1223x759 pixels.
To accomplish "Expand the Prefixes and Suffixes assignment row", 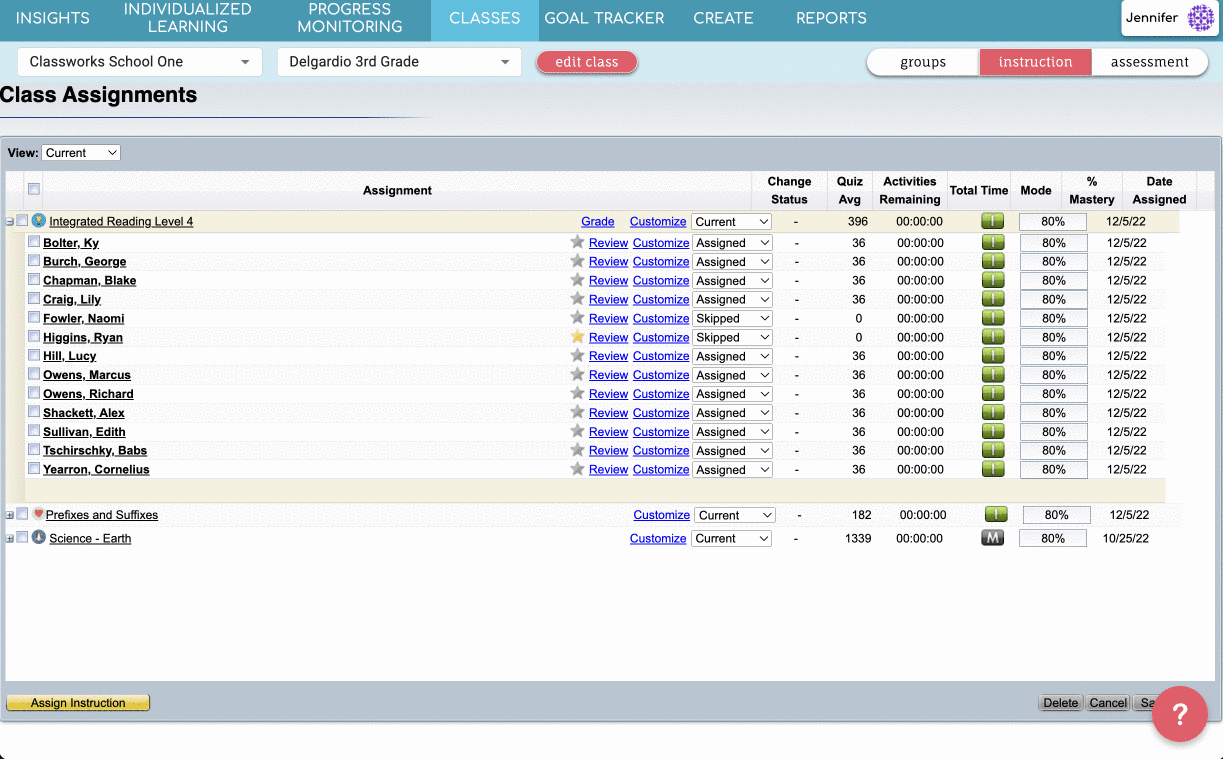I will [10, 515].
